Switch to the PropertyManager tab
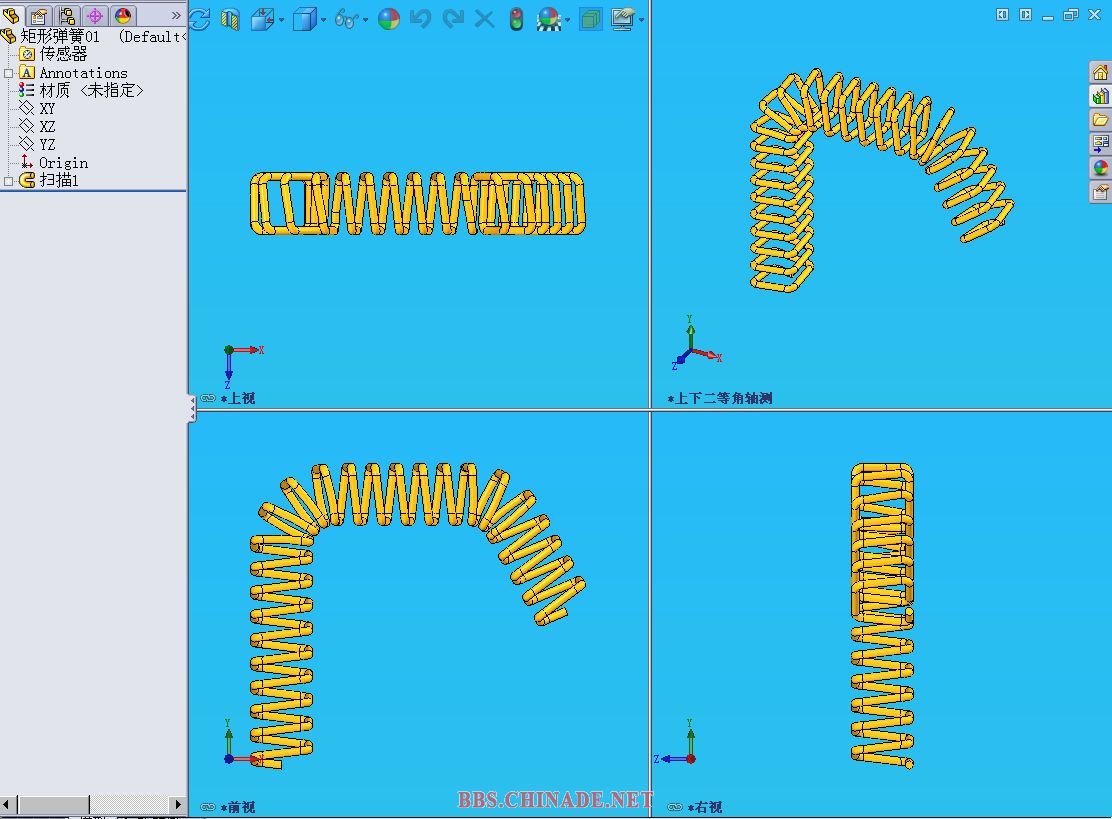This screenshot has height=819, width=1112. [39, 16]
